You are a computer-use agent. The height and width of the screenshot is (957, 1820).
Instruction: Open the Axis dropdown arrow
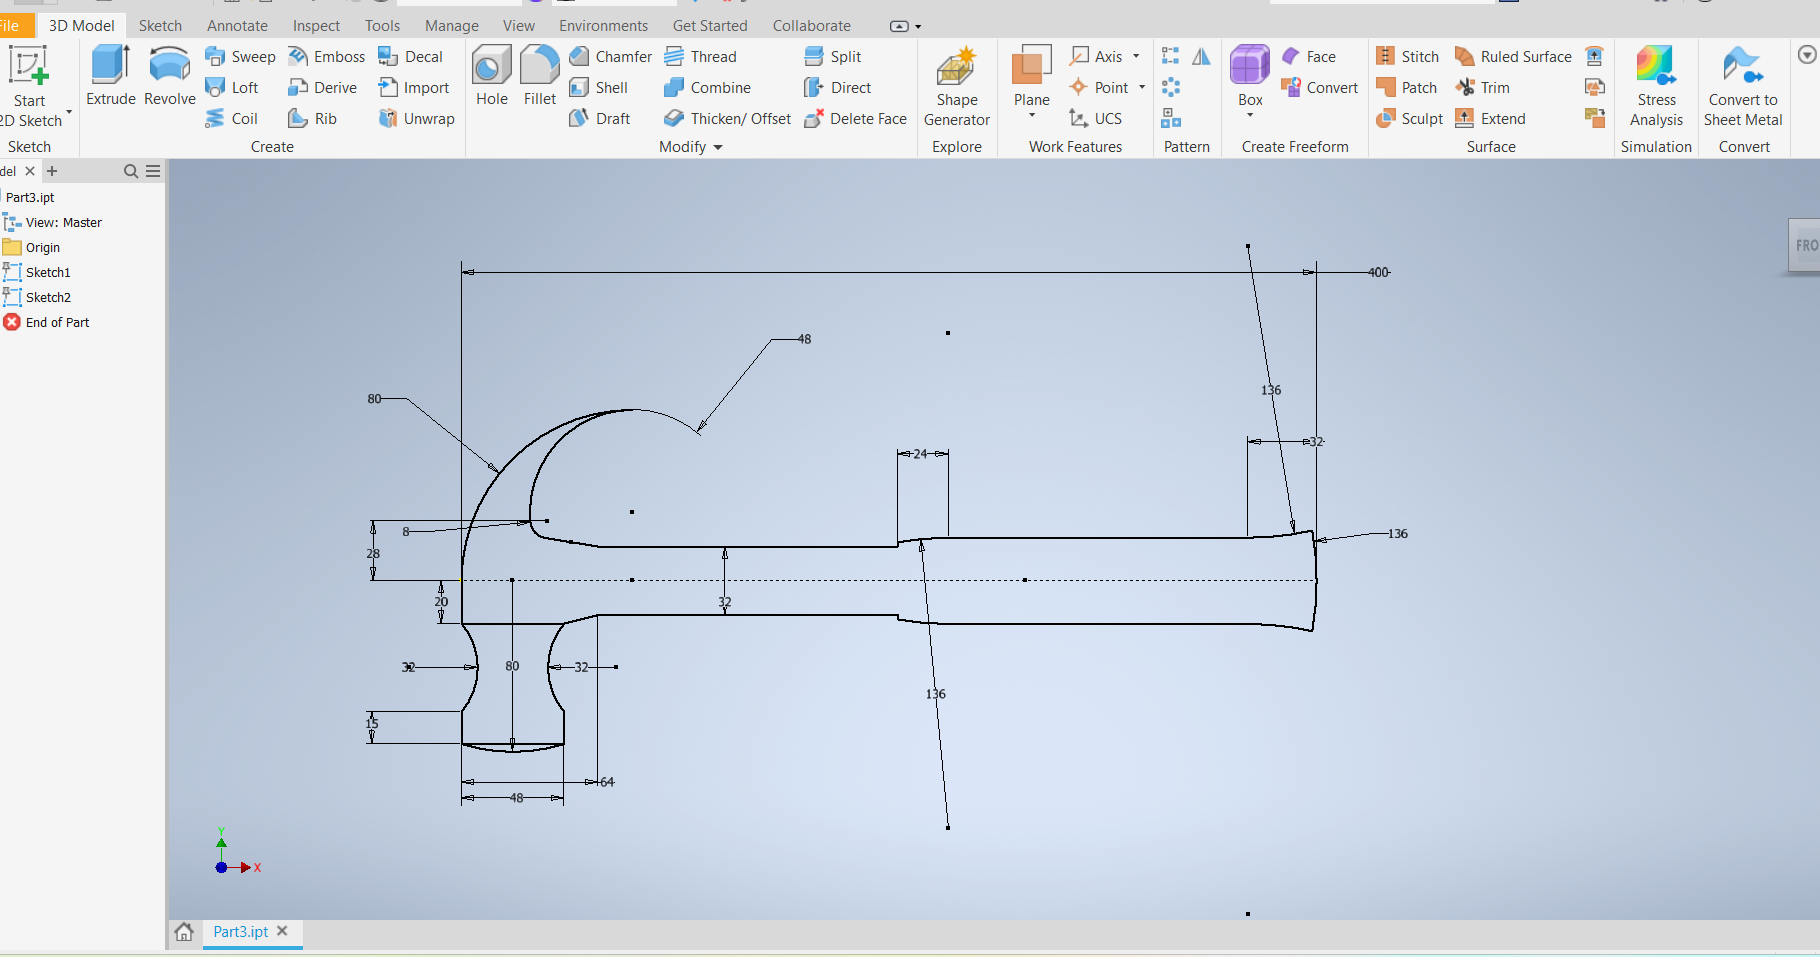[1136, 57]
